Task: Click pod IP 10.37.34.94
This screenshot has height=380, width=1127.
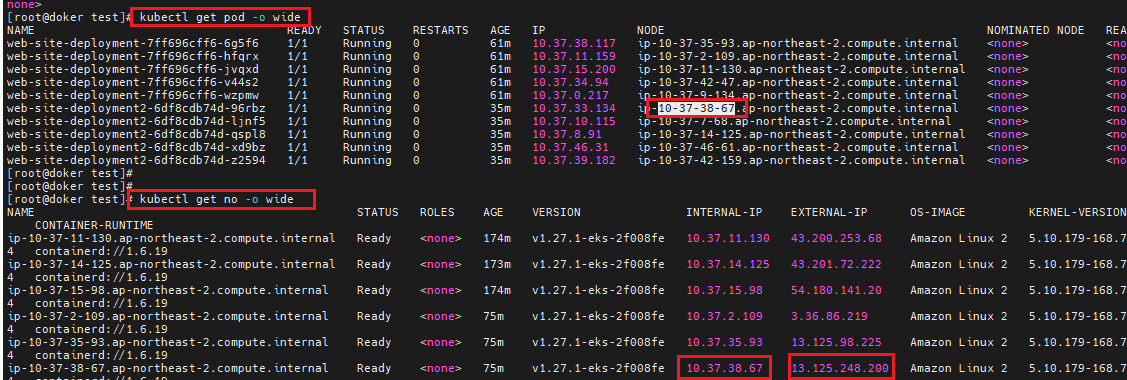Action: point(571,82)
